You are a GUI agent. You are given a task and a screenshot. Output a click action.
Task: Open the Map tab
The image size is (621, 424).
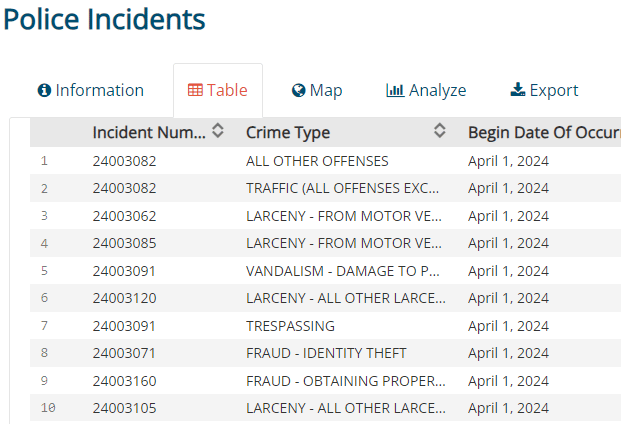(317, 90)
